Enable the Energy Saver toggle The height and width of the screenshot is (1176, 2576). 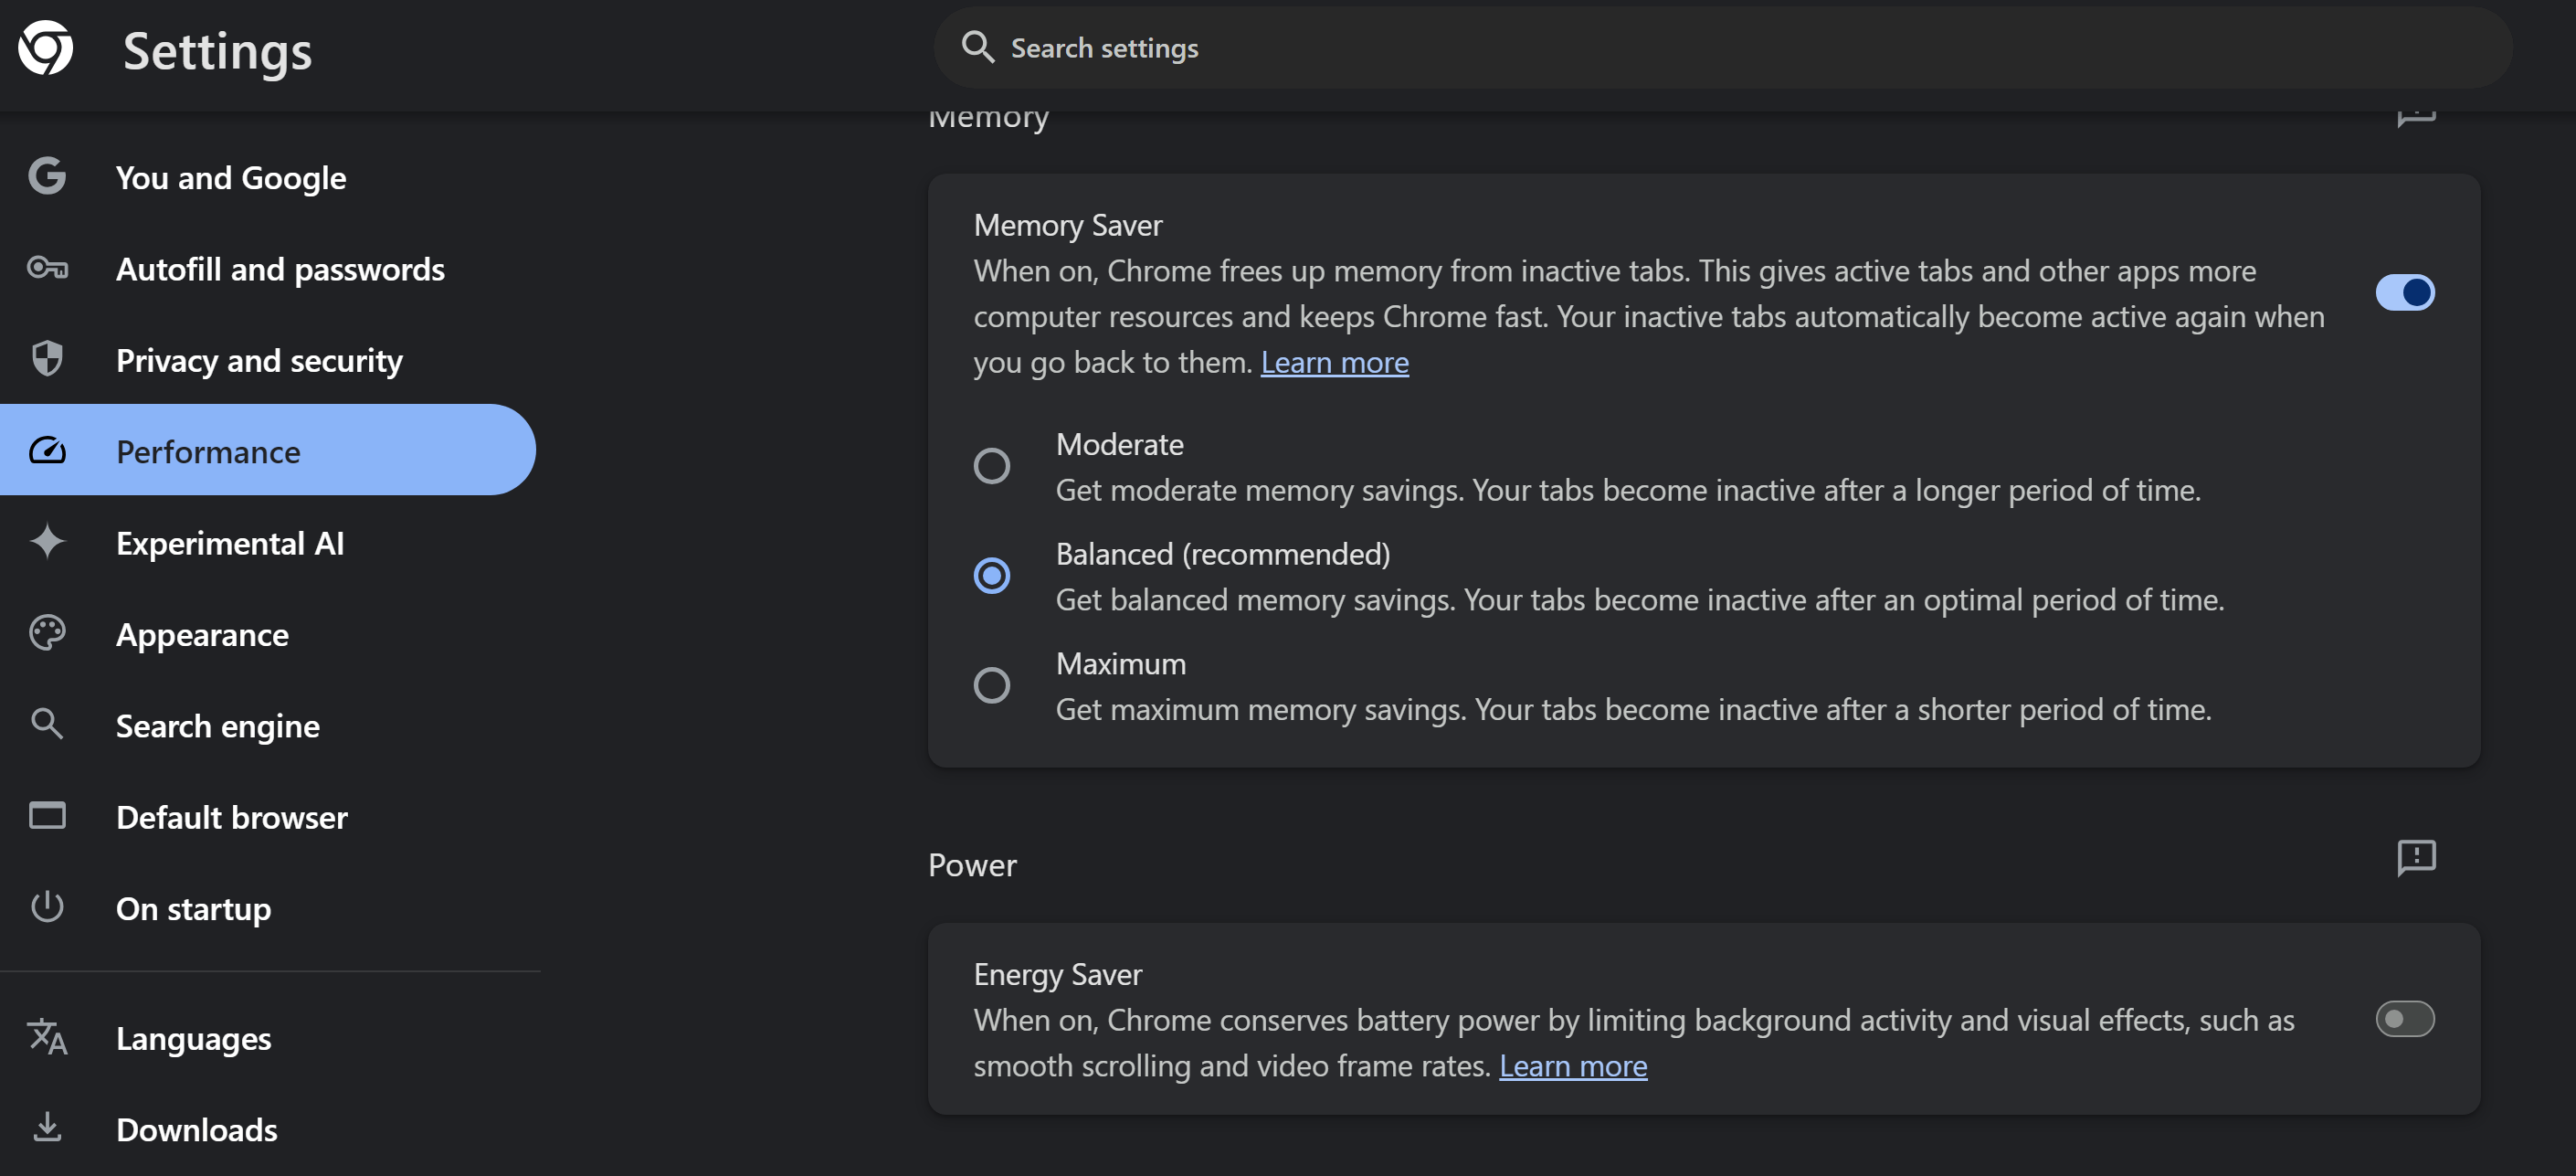tap(2404, 1019)
